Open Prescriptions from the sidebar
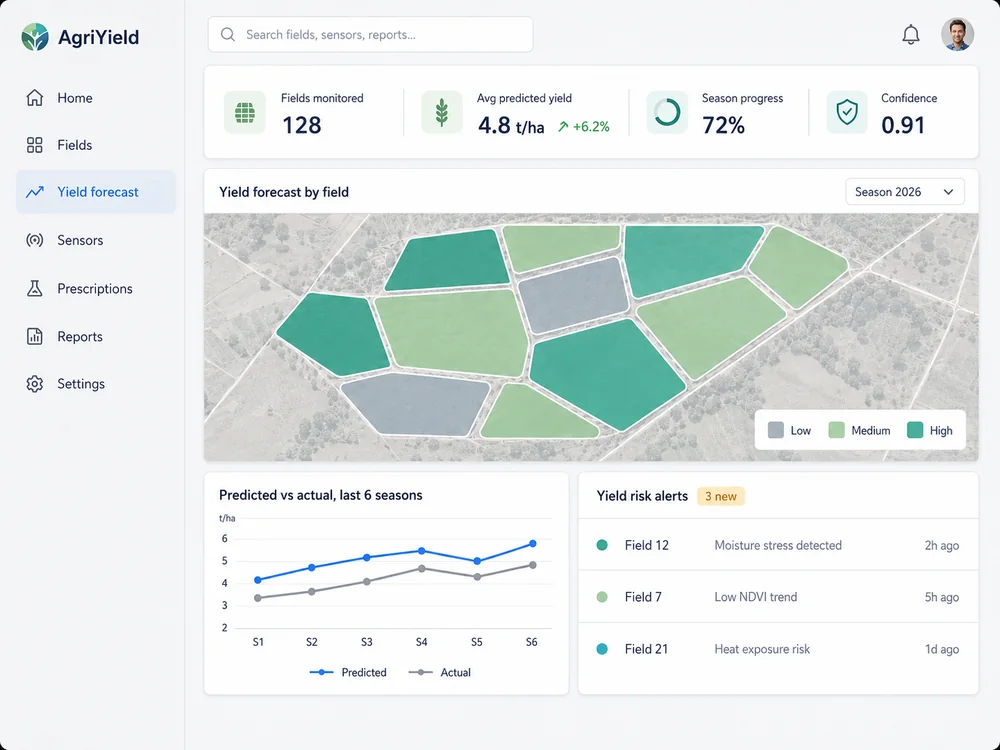The height and width of the screenshot is (750, 1000). (96, 288)
